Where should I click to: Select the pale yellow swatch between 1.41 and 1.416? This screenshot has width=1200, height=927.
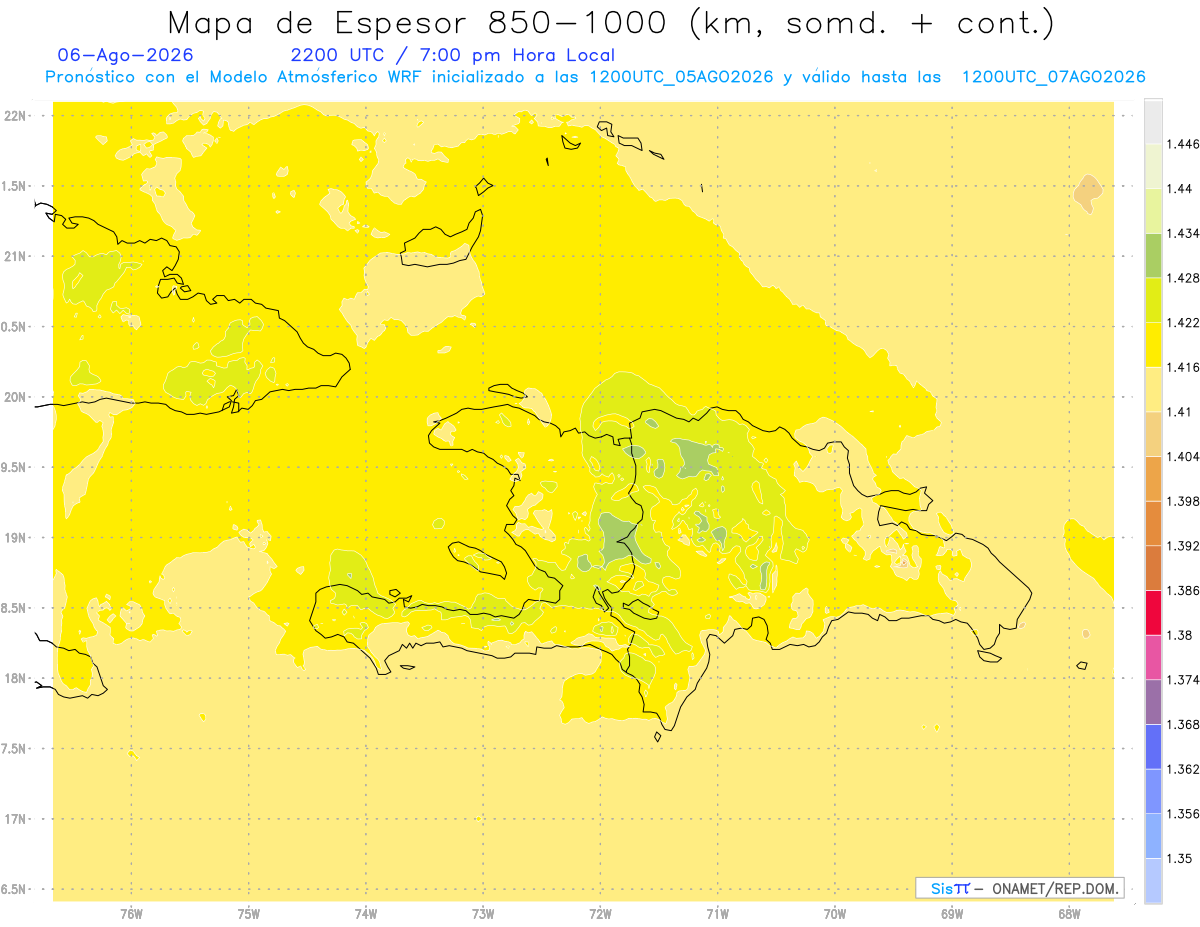tap(1153, 390)
